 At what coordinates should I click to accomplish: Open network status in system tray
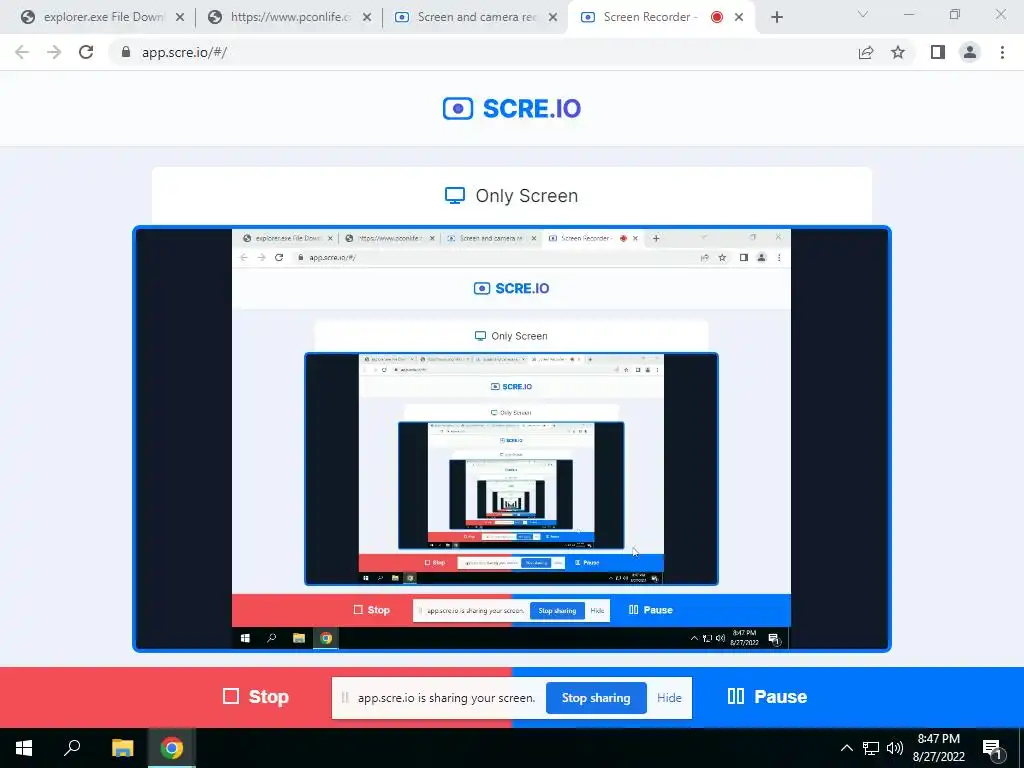click(871, 748)
